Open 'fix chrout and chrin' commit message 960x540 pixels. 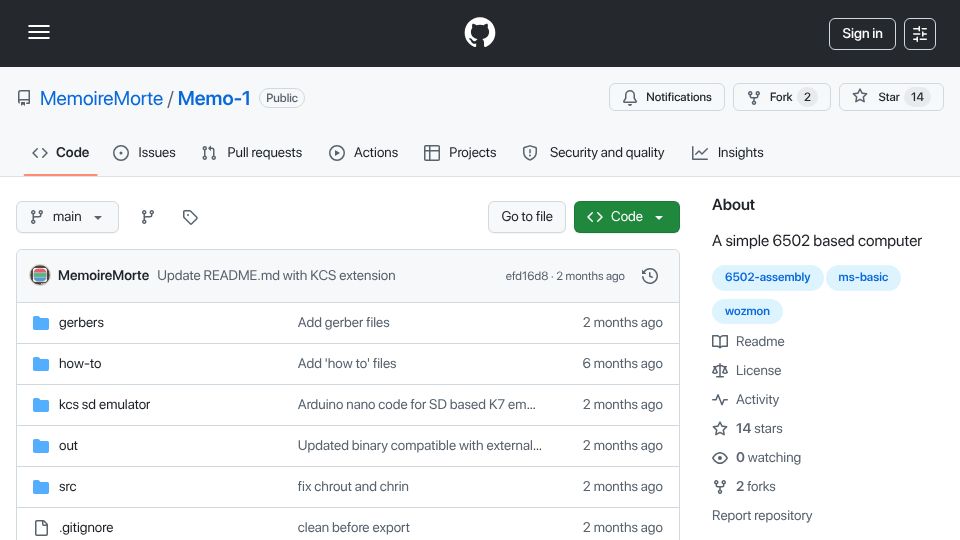coord(353,487)
